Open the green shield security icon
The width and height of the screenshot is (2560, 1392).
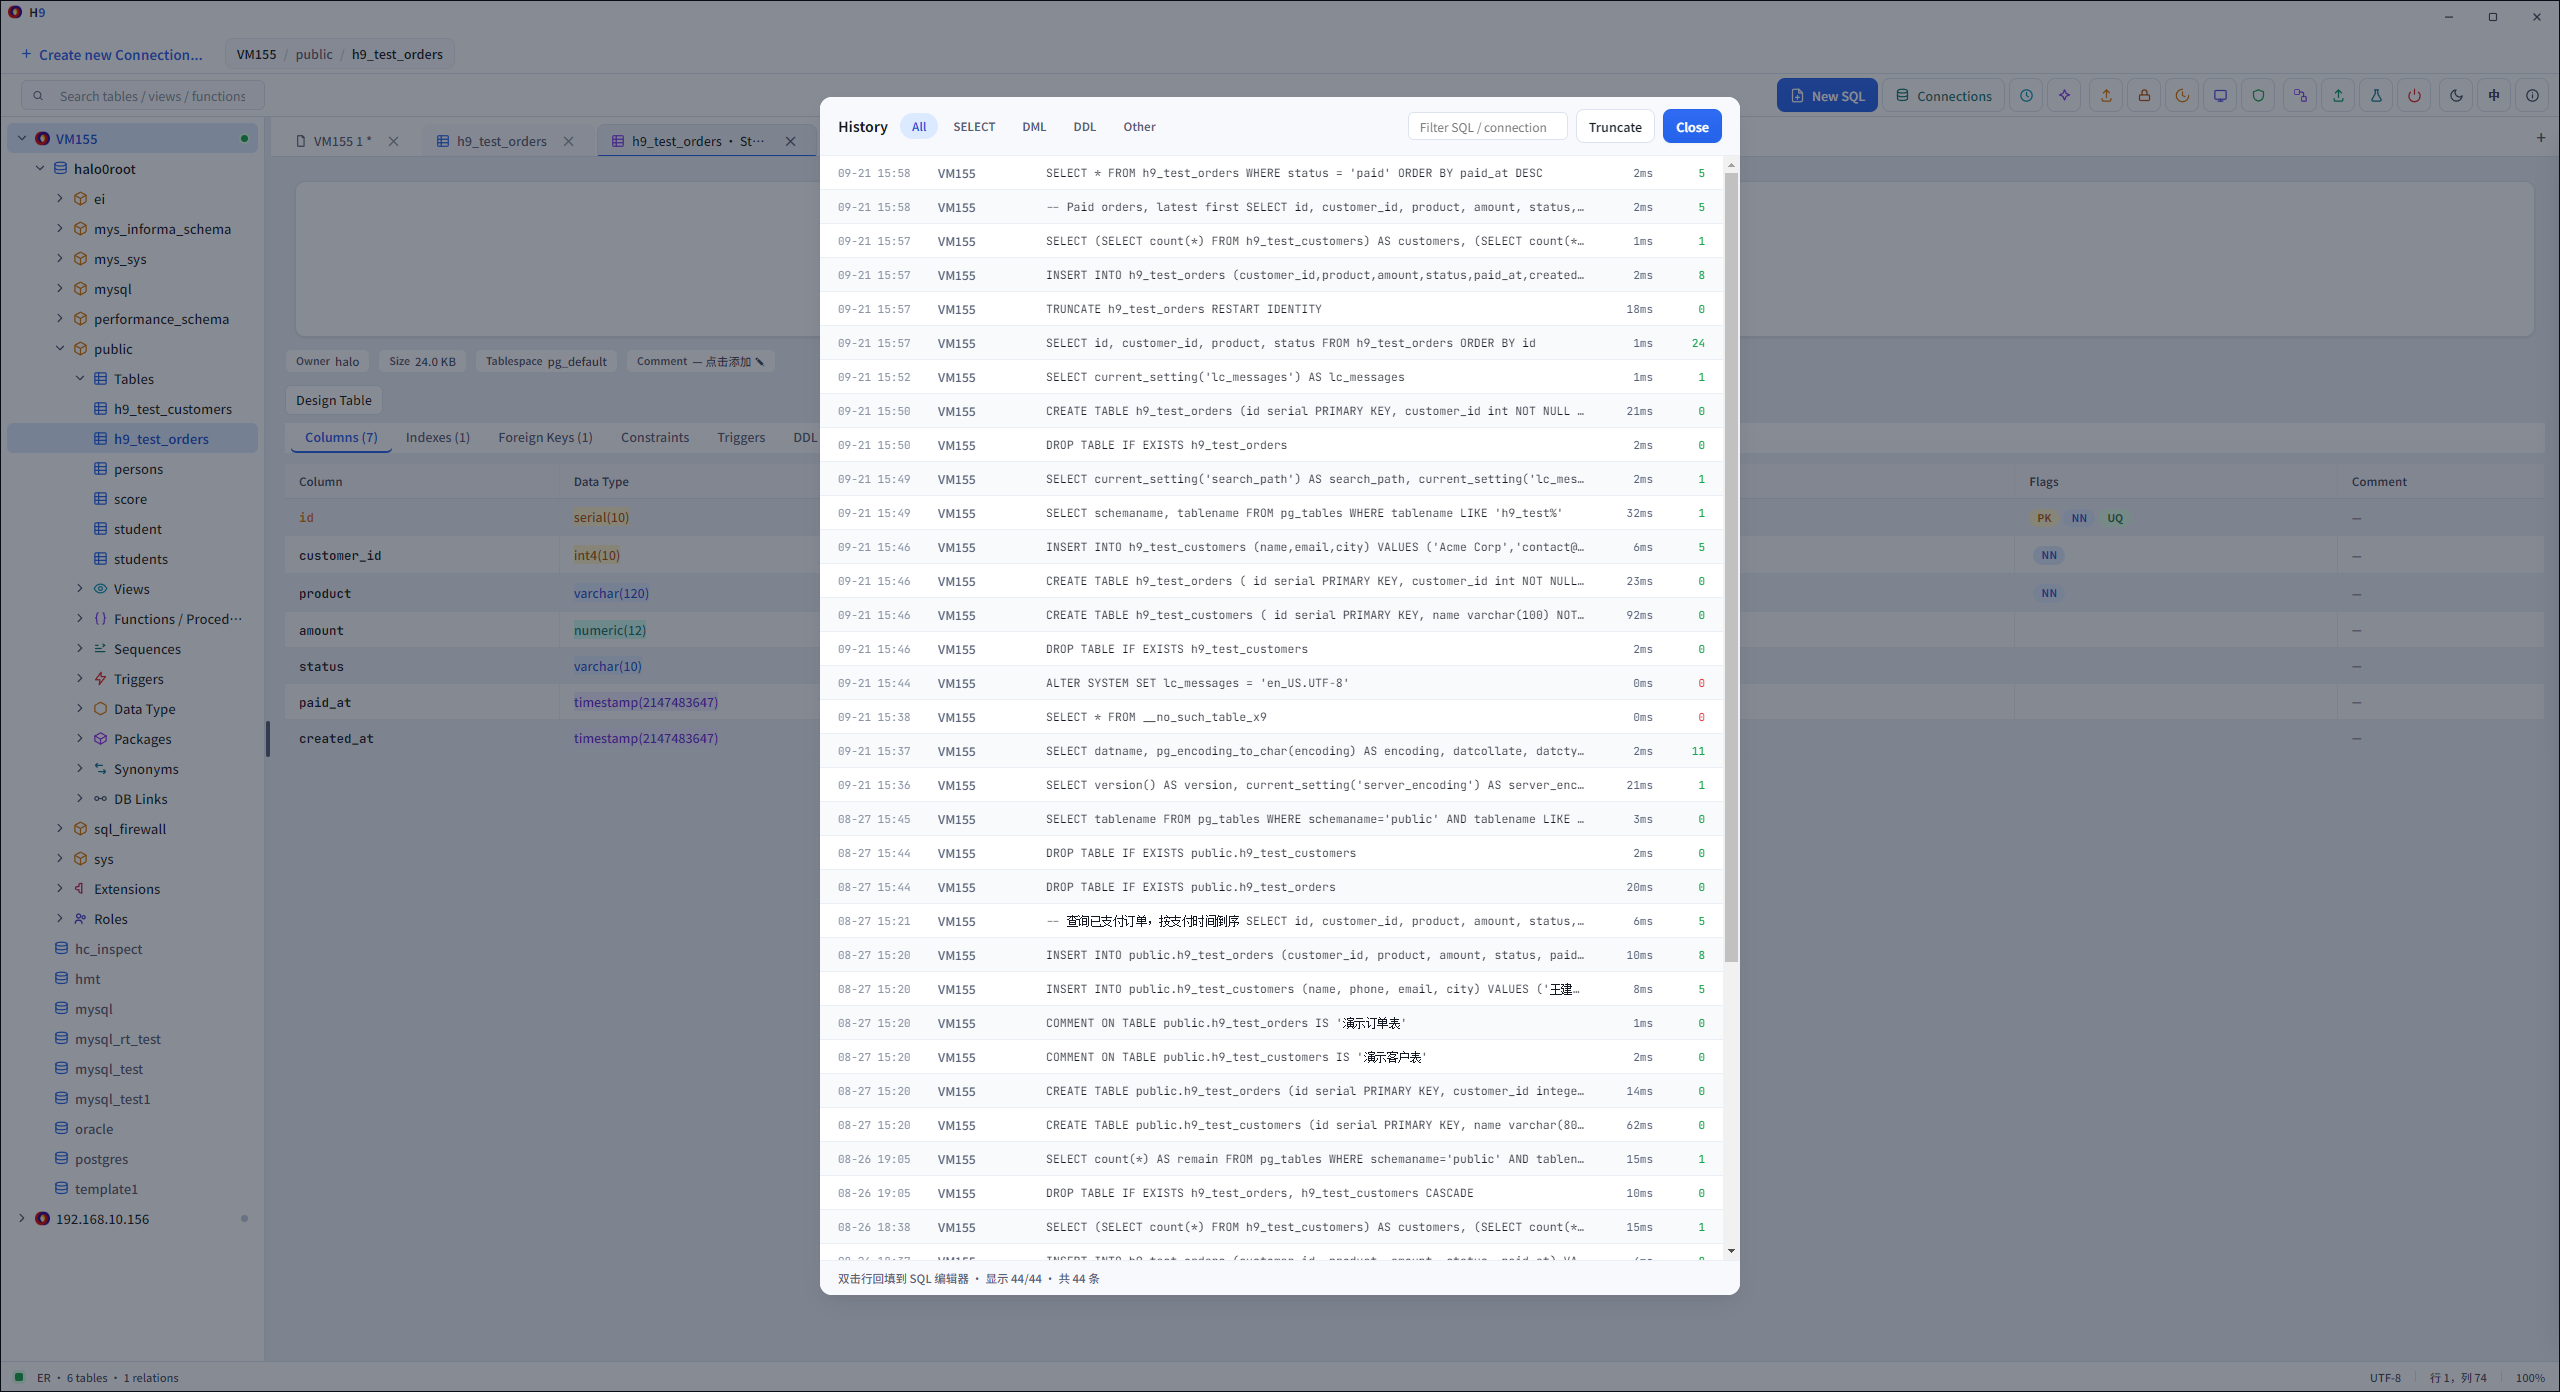point(2258,96)
